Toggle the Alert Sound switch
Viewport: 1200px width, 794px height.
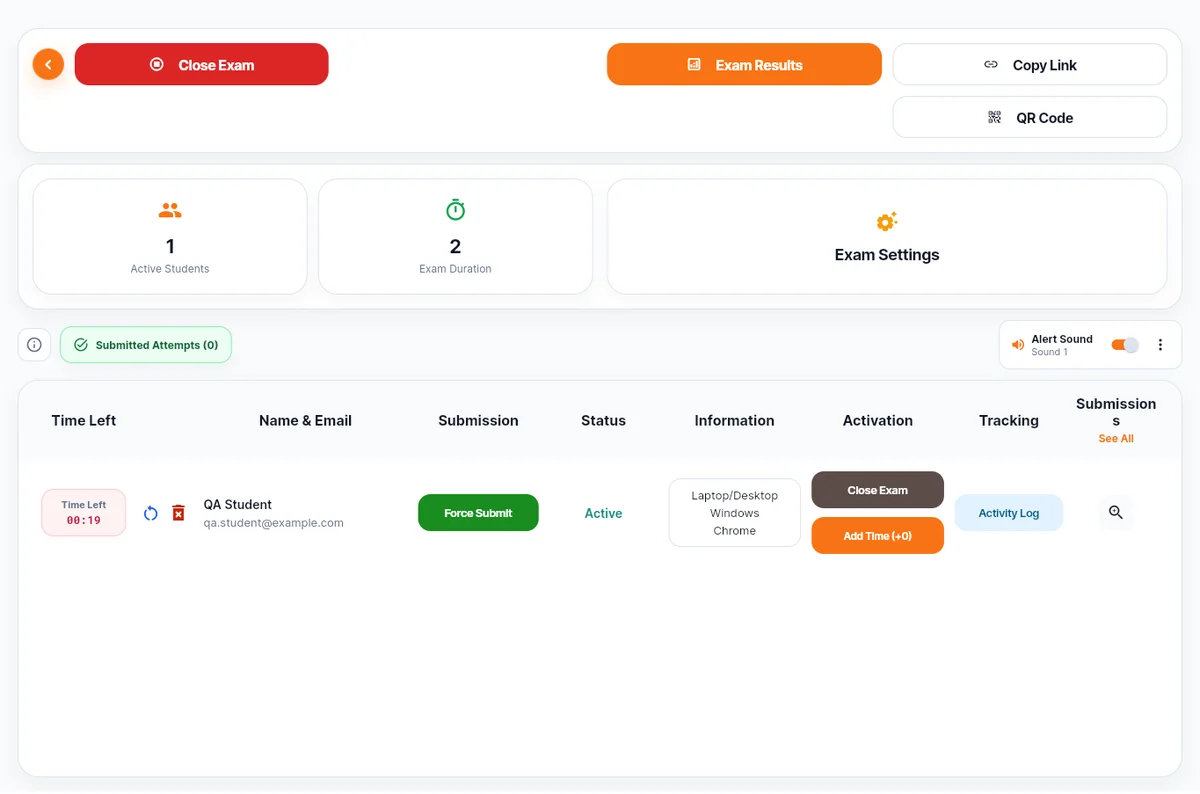1125,345
